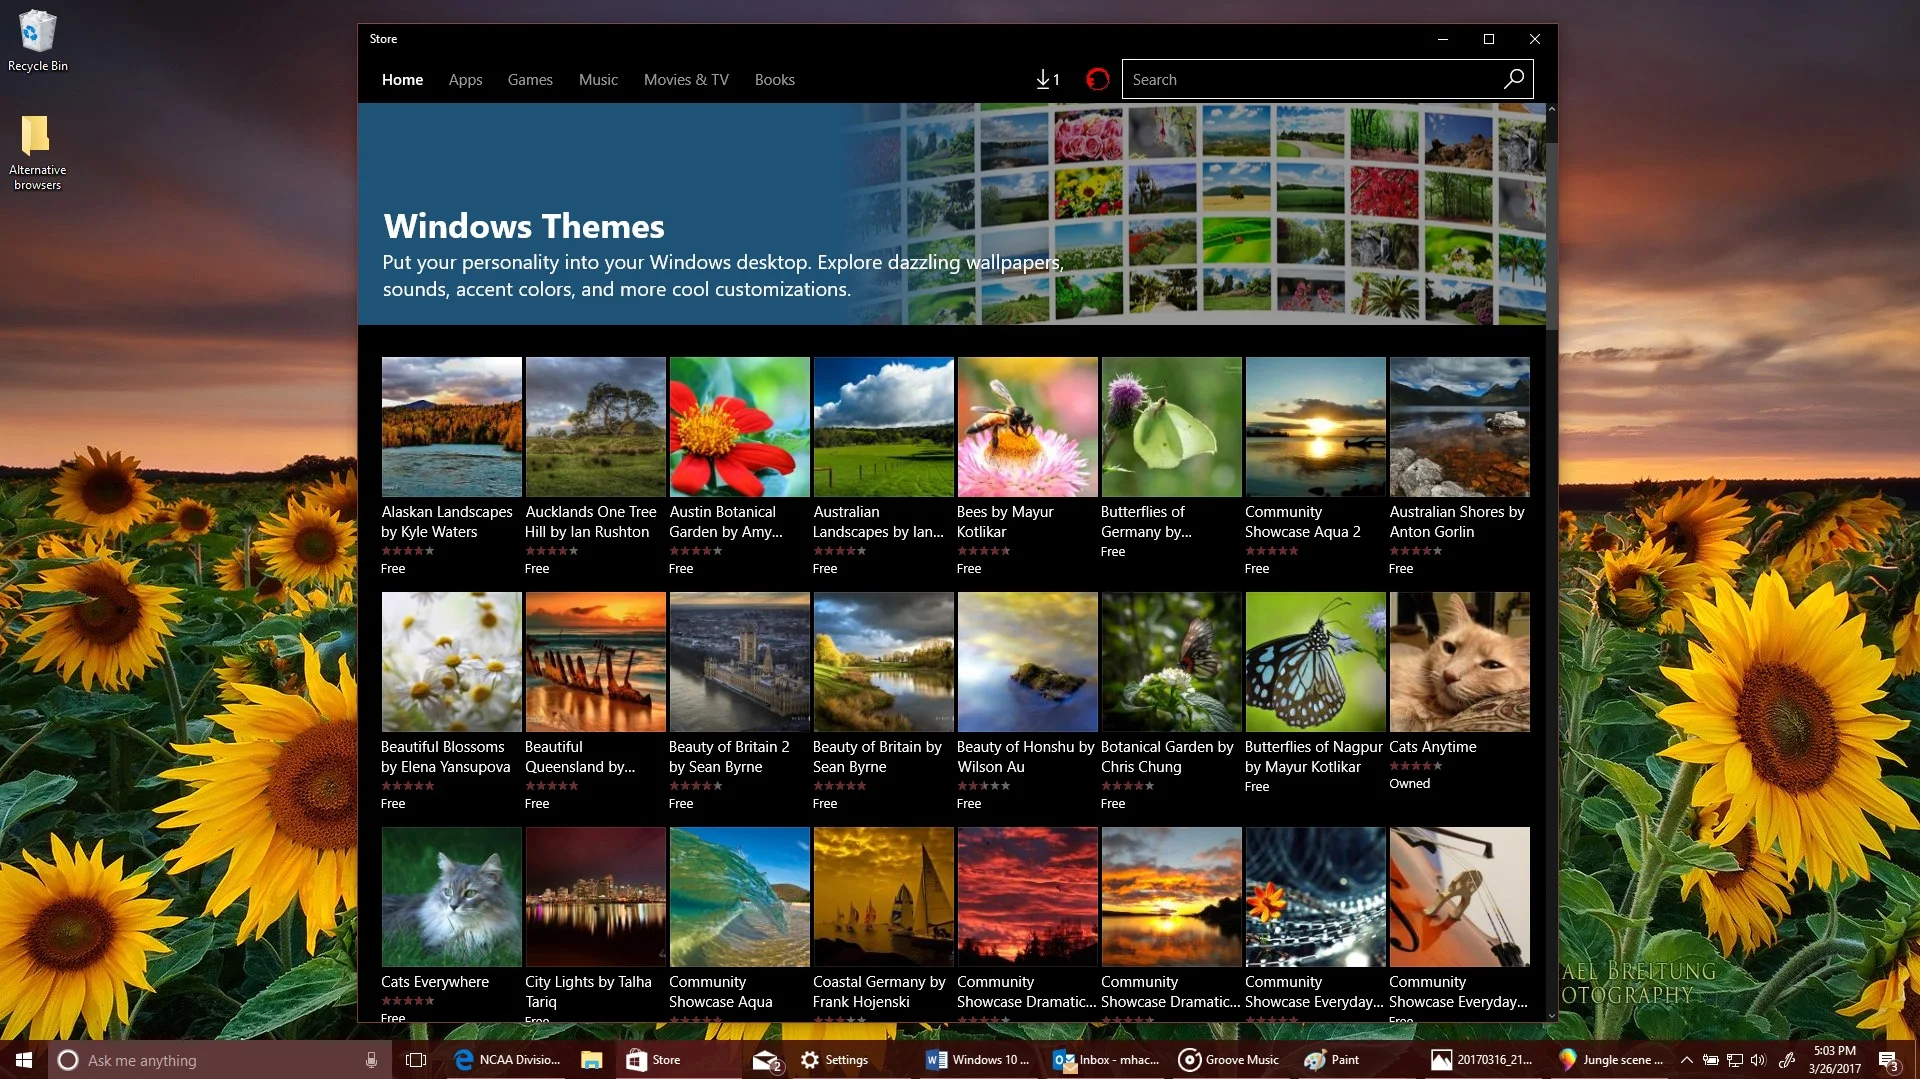Screen dimensions: 1920x1079
Task: Switch to Word Windows 10 document
Action: (978, 1060)
